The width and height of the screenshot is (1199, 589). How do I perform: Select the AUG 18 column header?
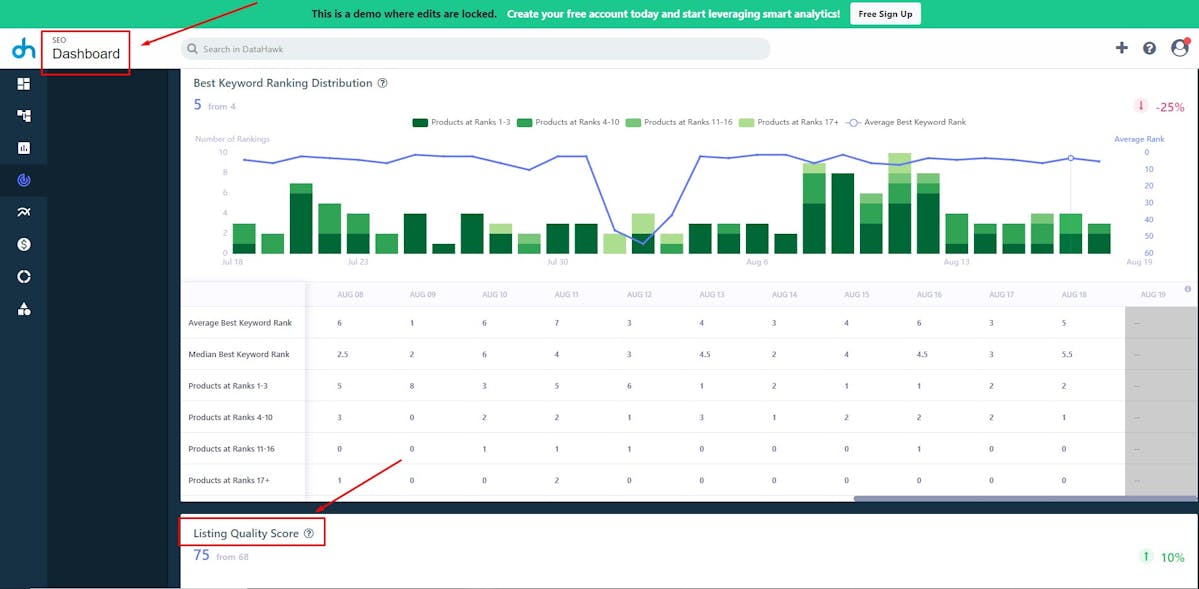coord(1074,294)
